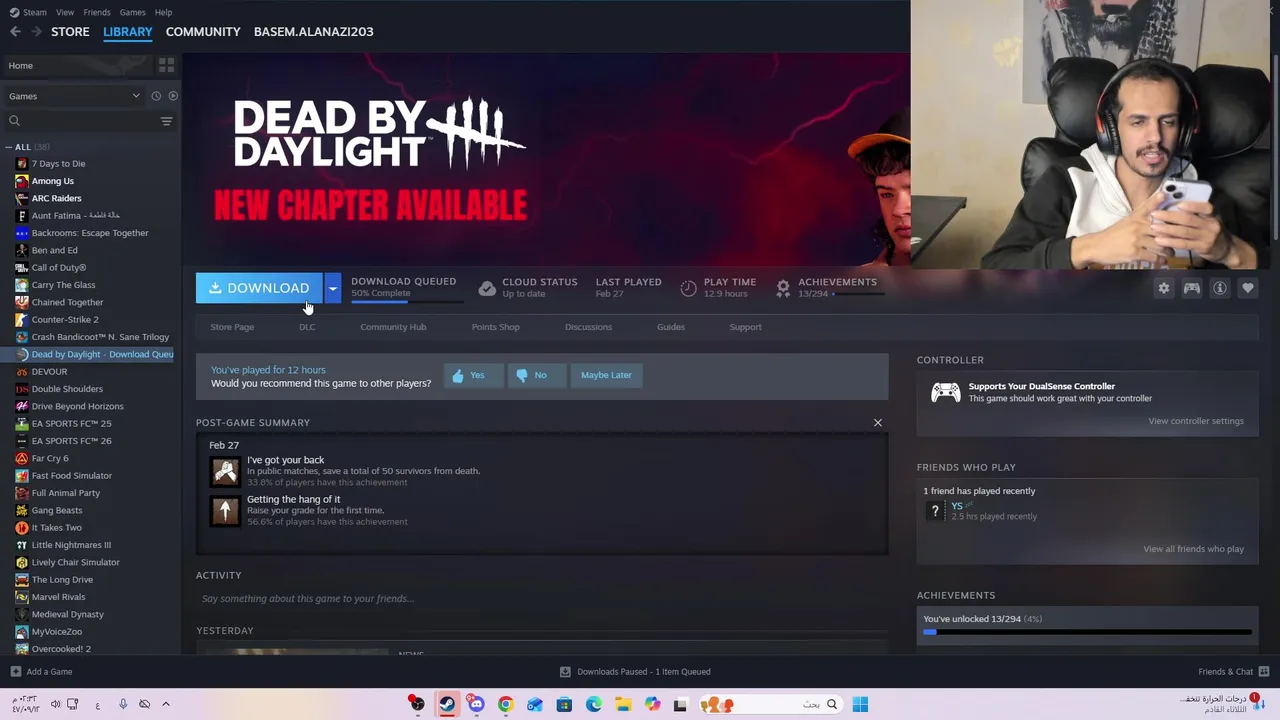Click the achievements progress bar
This screenshot has height=720, width=1280.
pyautogui.click(x=1087, y=632)
